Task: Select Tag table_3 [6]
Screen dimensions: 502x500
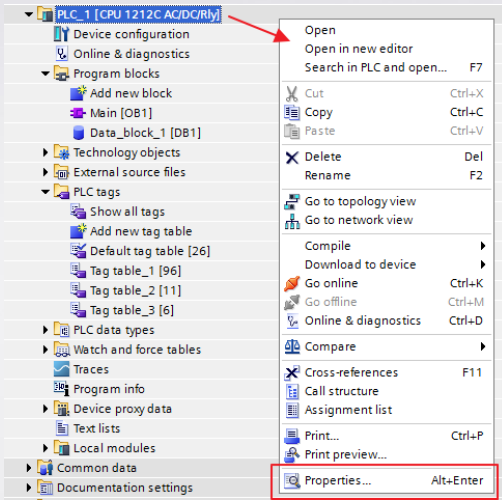Action: coord(132,310)
